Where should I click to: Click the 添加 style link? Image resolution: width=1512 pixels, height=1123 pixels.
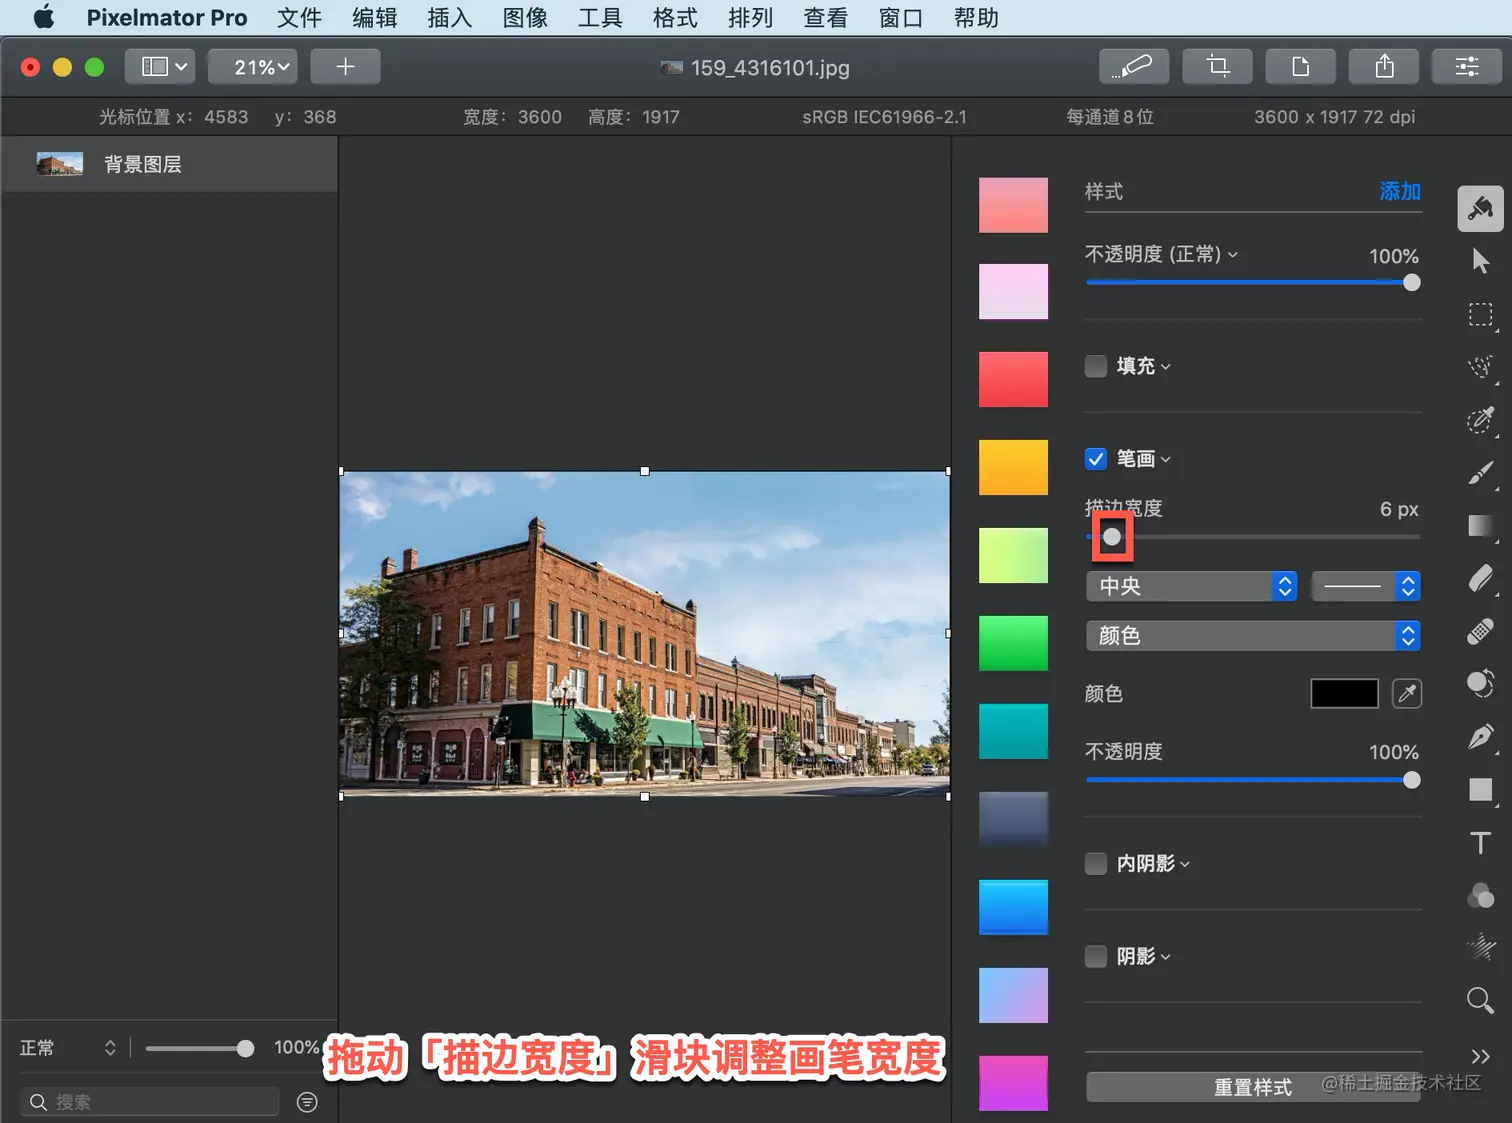point(1399,191)
